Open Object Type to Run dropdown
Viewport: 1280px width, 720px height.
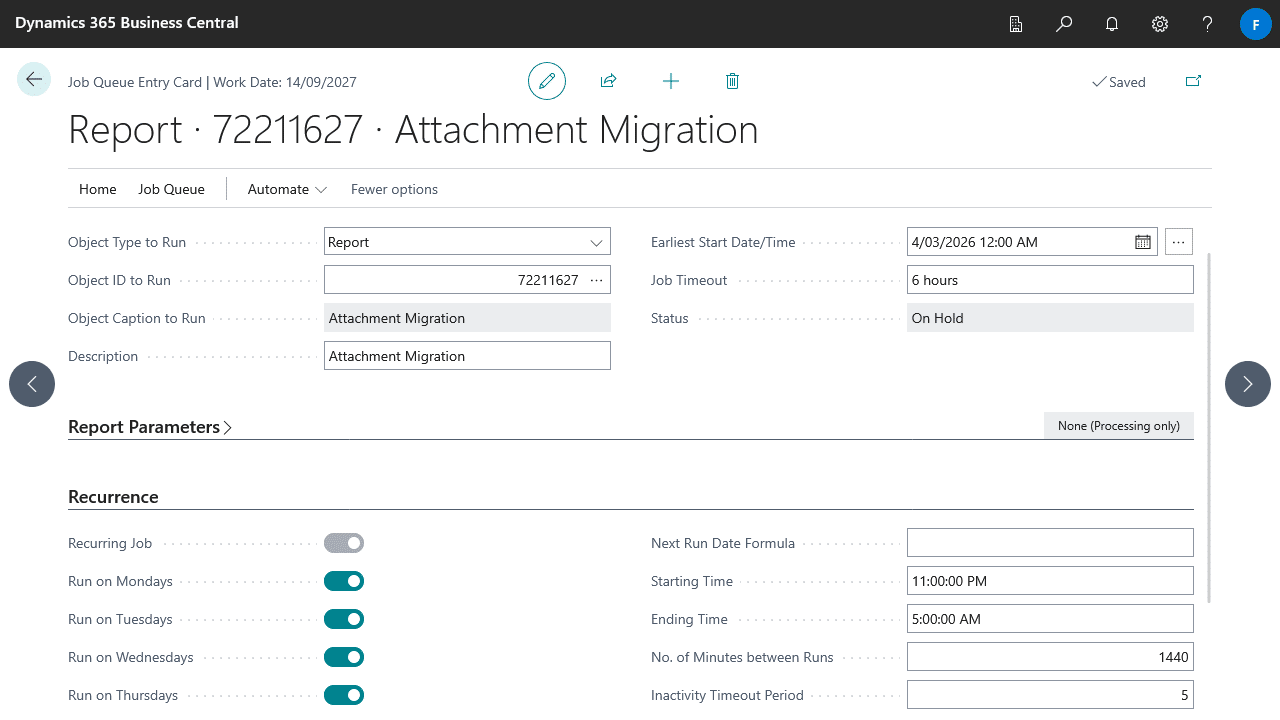click(x=467, y=242)
